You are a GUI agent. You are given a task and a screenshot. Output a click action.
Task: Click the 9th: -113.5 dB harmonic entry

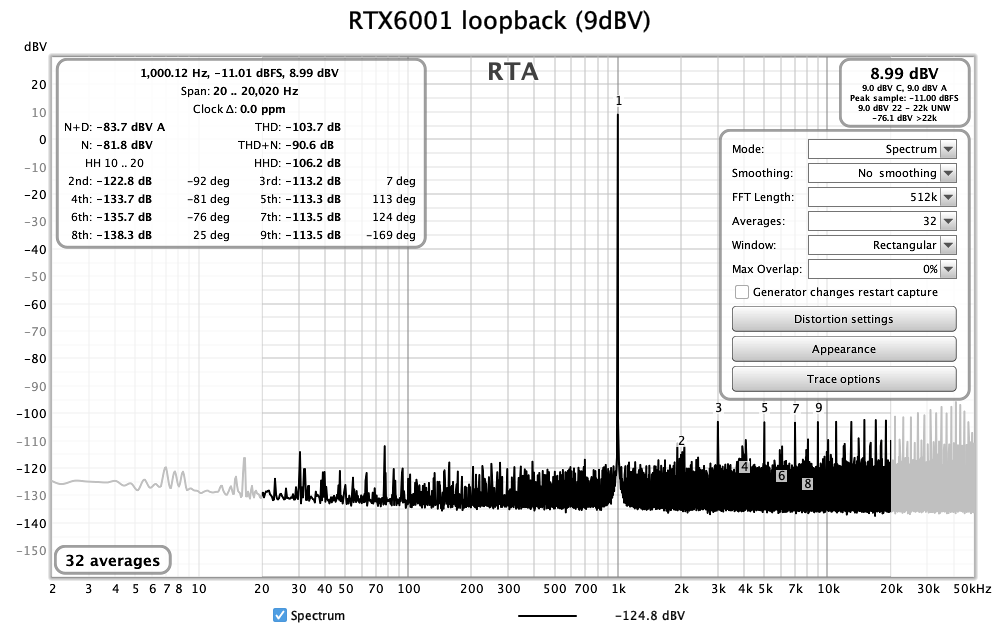click(x=300, y=235)
